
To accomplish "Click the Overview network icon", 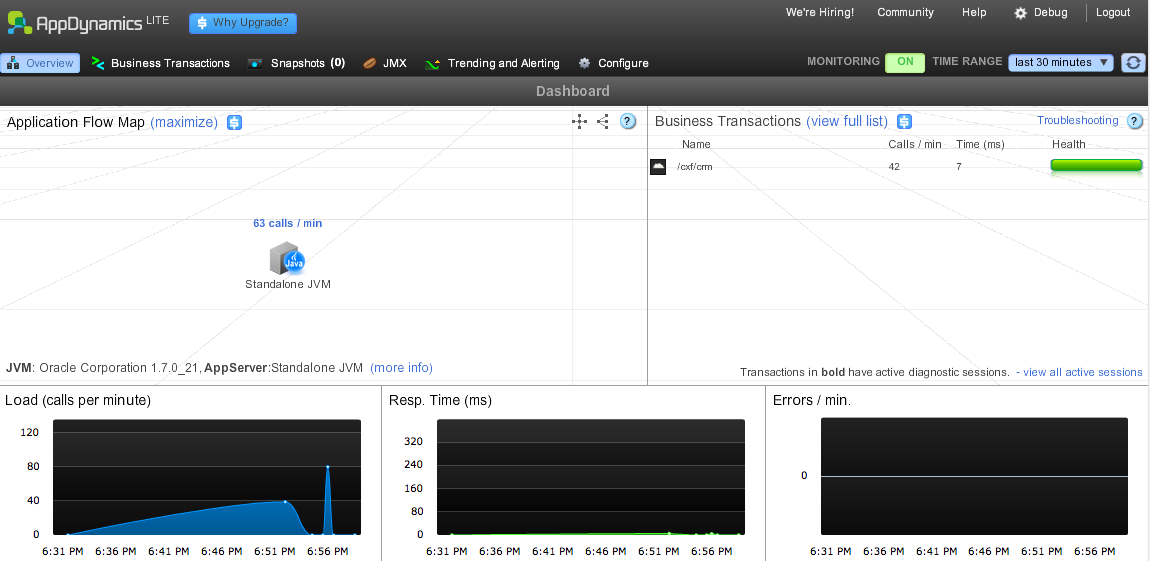I will pos(12,63).
